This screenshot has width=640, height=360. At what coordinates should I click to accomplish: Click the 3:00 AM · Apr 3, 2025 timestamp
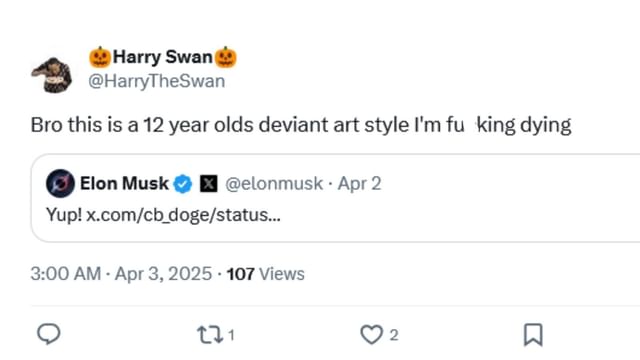[x=121, y=274]
